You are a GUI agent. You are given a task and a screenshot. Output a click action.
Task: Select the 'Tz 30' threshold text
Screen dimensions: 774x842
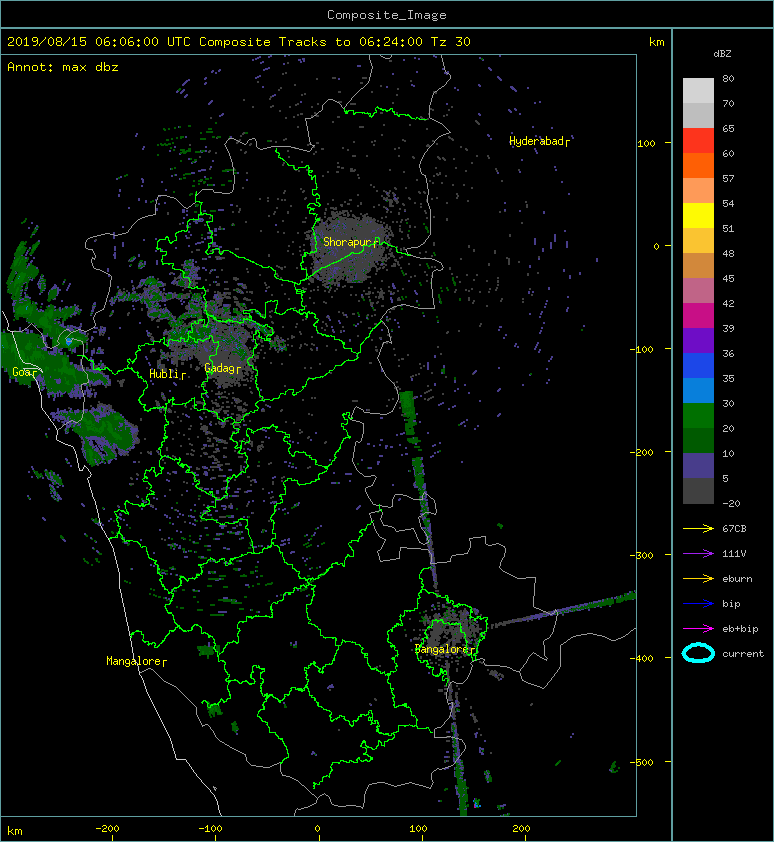point(451,42)
